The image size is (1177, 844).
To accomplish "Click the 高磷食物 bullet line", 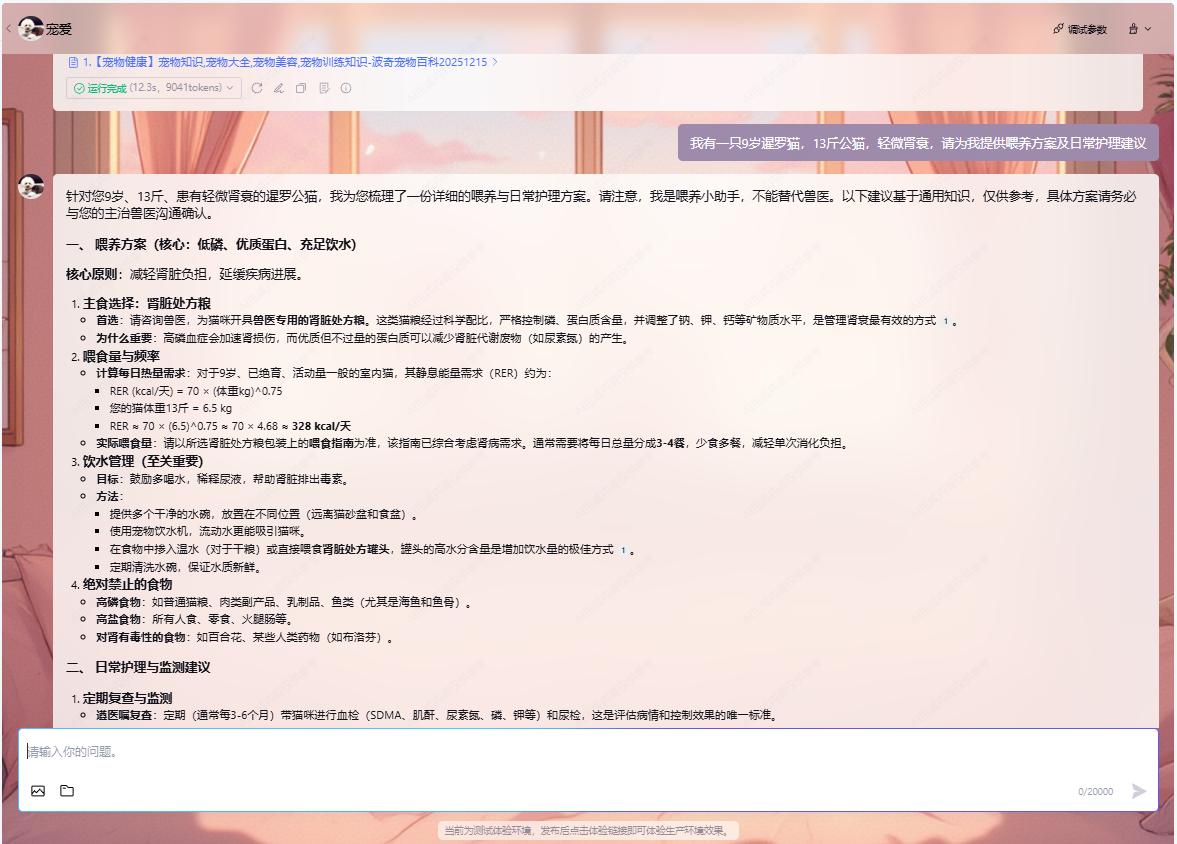I will [283, 601].
